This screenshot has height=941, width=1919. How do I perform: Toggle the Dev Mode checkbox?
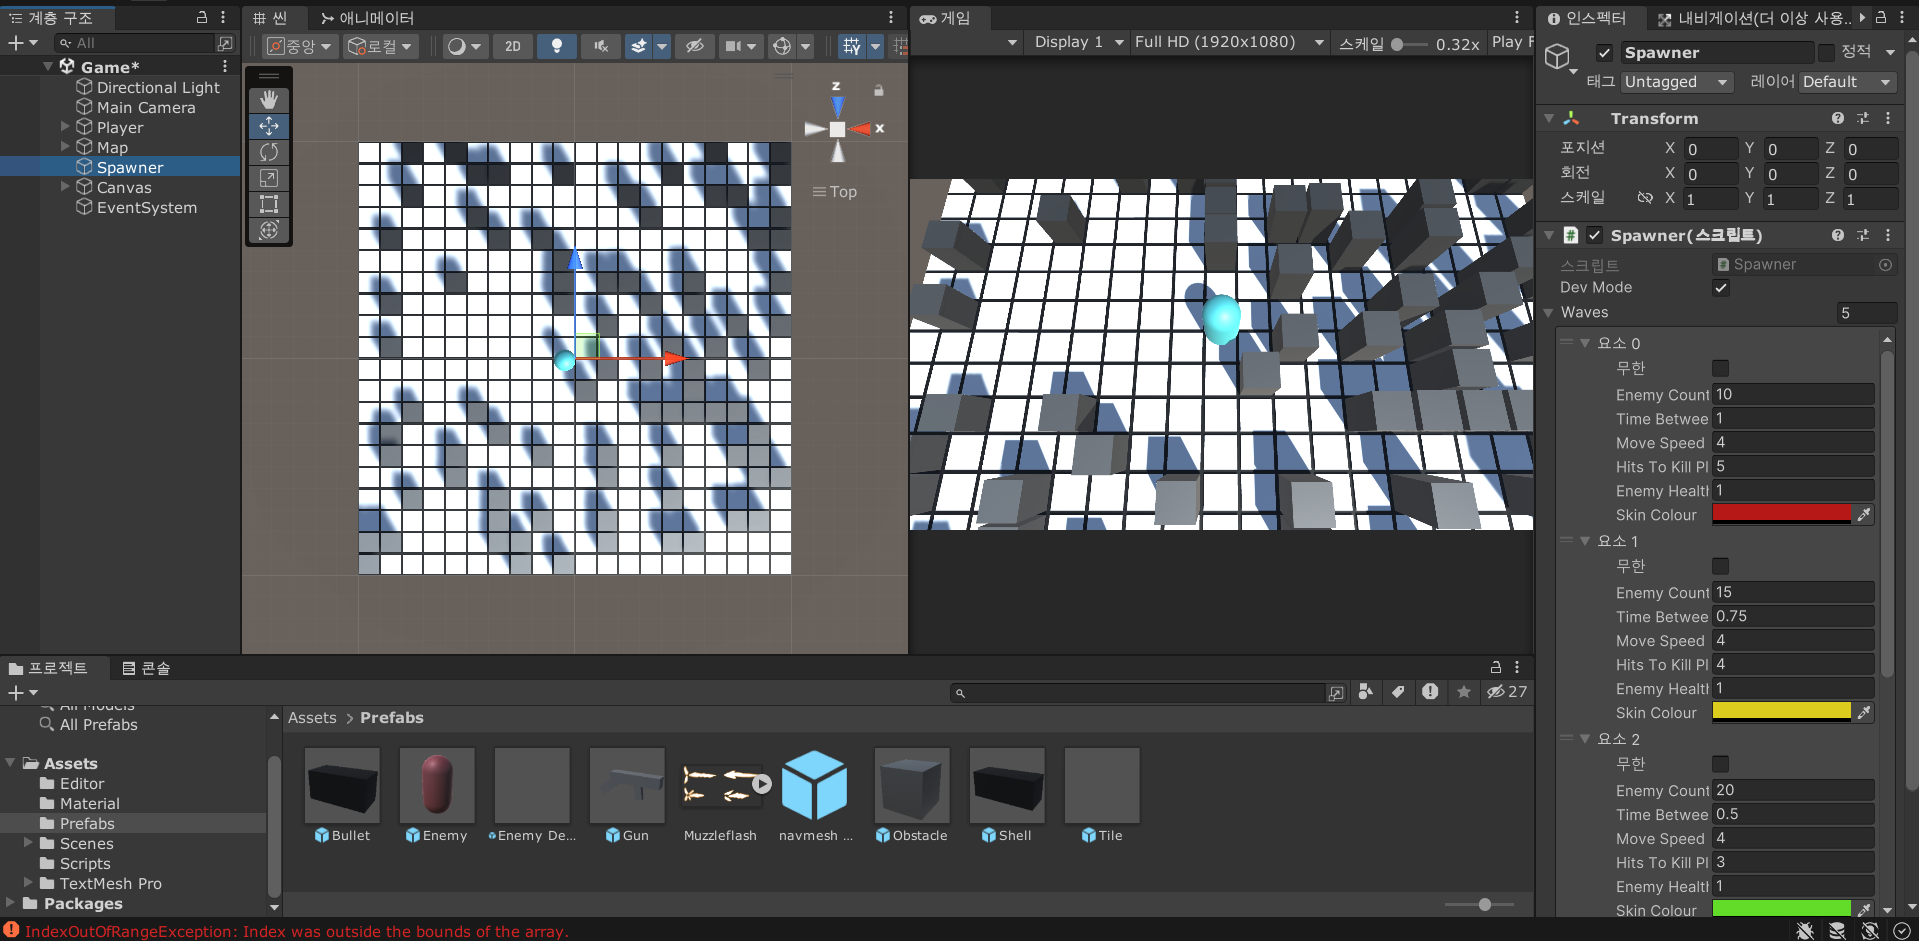(x=1721, y=288)
